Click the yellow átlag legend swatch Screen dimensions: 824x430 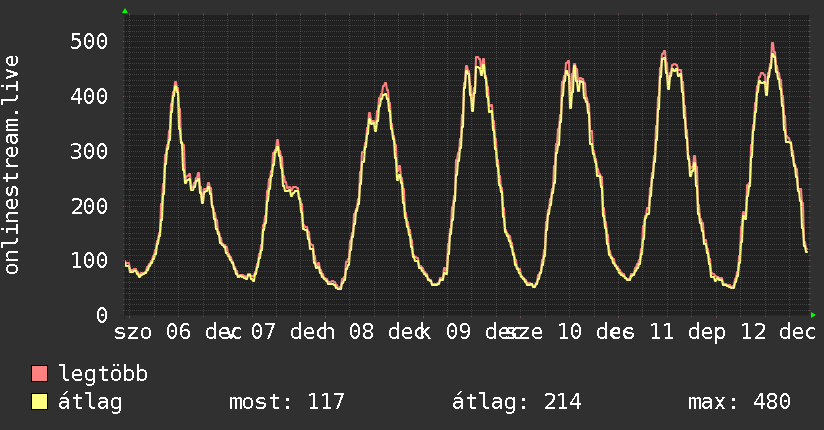coord(39,402)
